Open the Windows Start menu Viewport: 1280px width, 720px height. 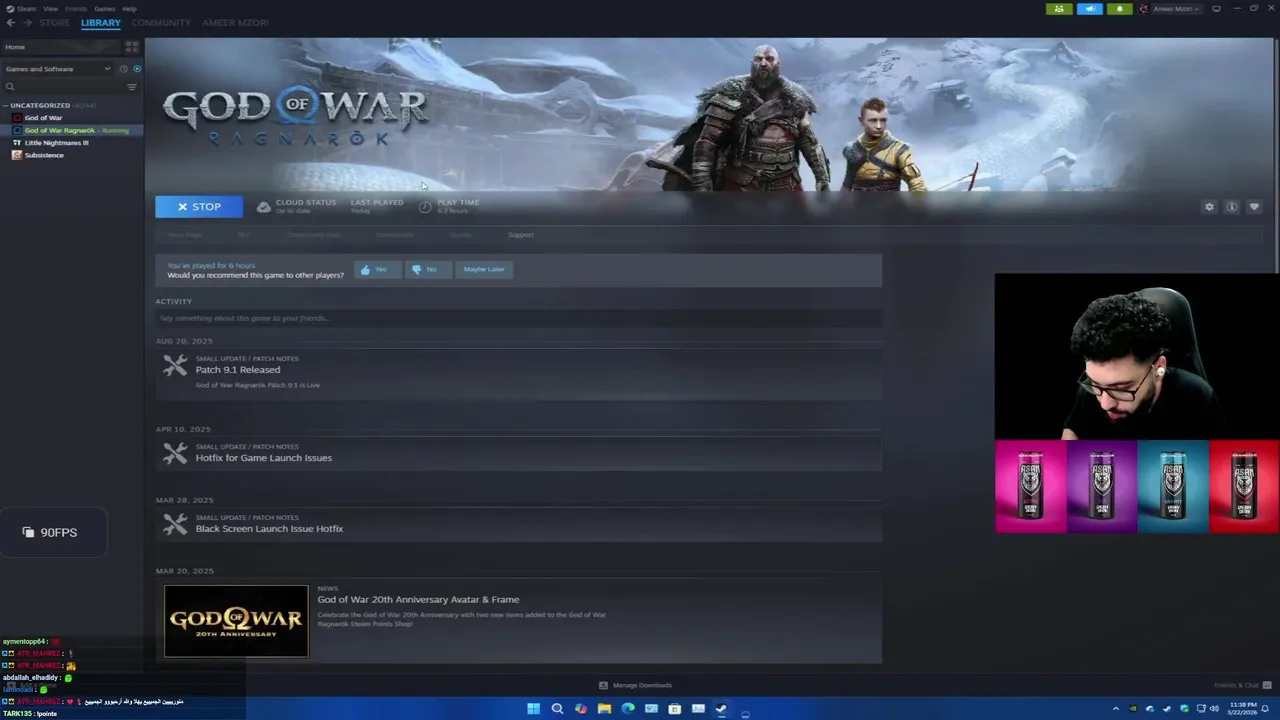pyautogui.click(x=533, y=709)
